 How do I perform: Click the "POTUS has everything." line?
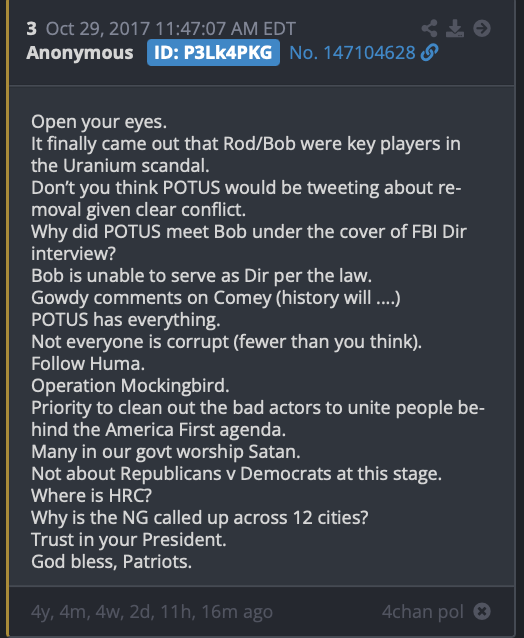[x=126, y=320]
